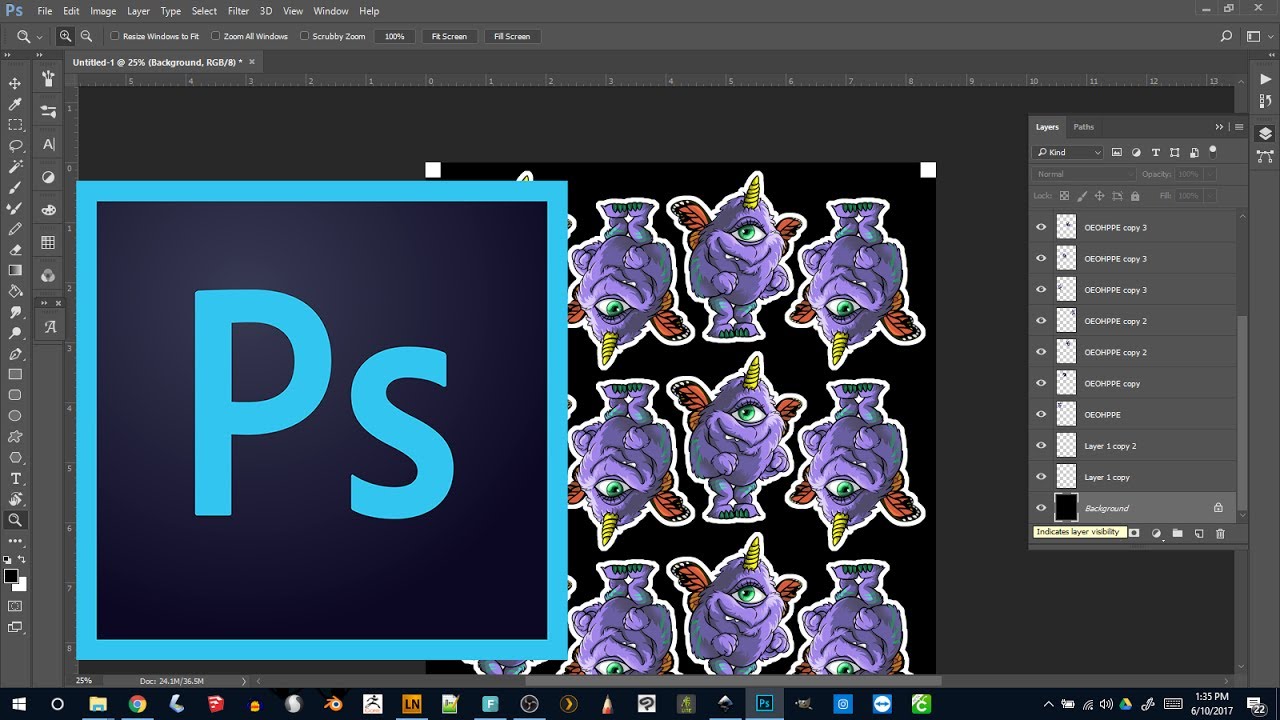
Task: Open the Image menu
Action: 103,11
